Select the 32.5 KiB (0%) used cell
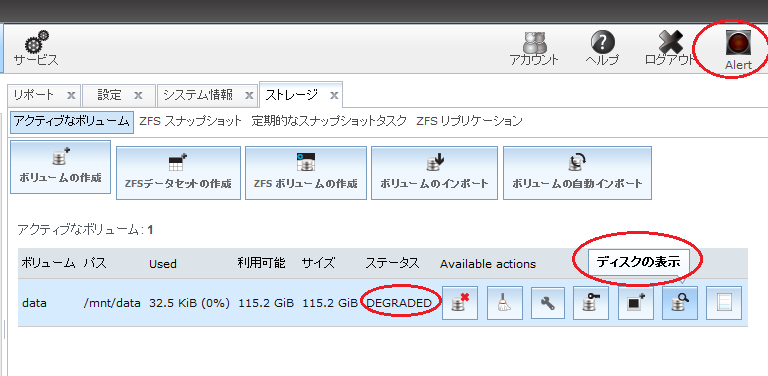The width and height of the screenshot is (768, 376). (x=190, y=303)
